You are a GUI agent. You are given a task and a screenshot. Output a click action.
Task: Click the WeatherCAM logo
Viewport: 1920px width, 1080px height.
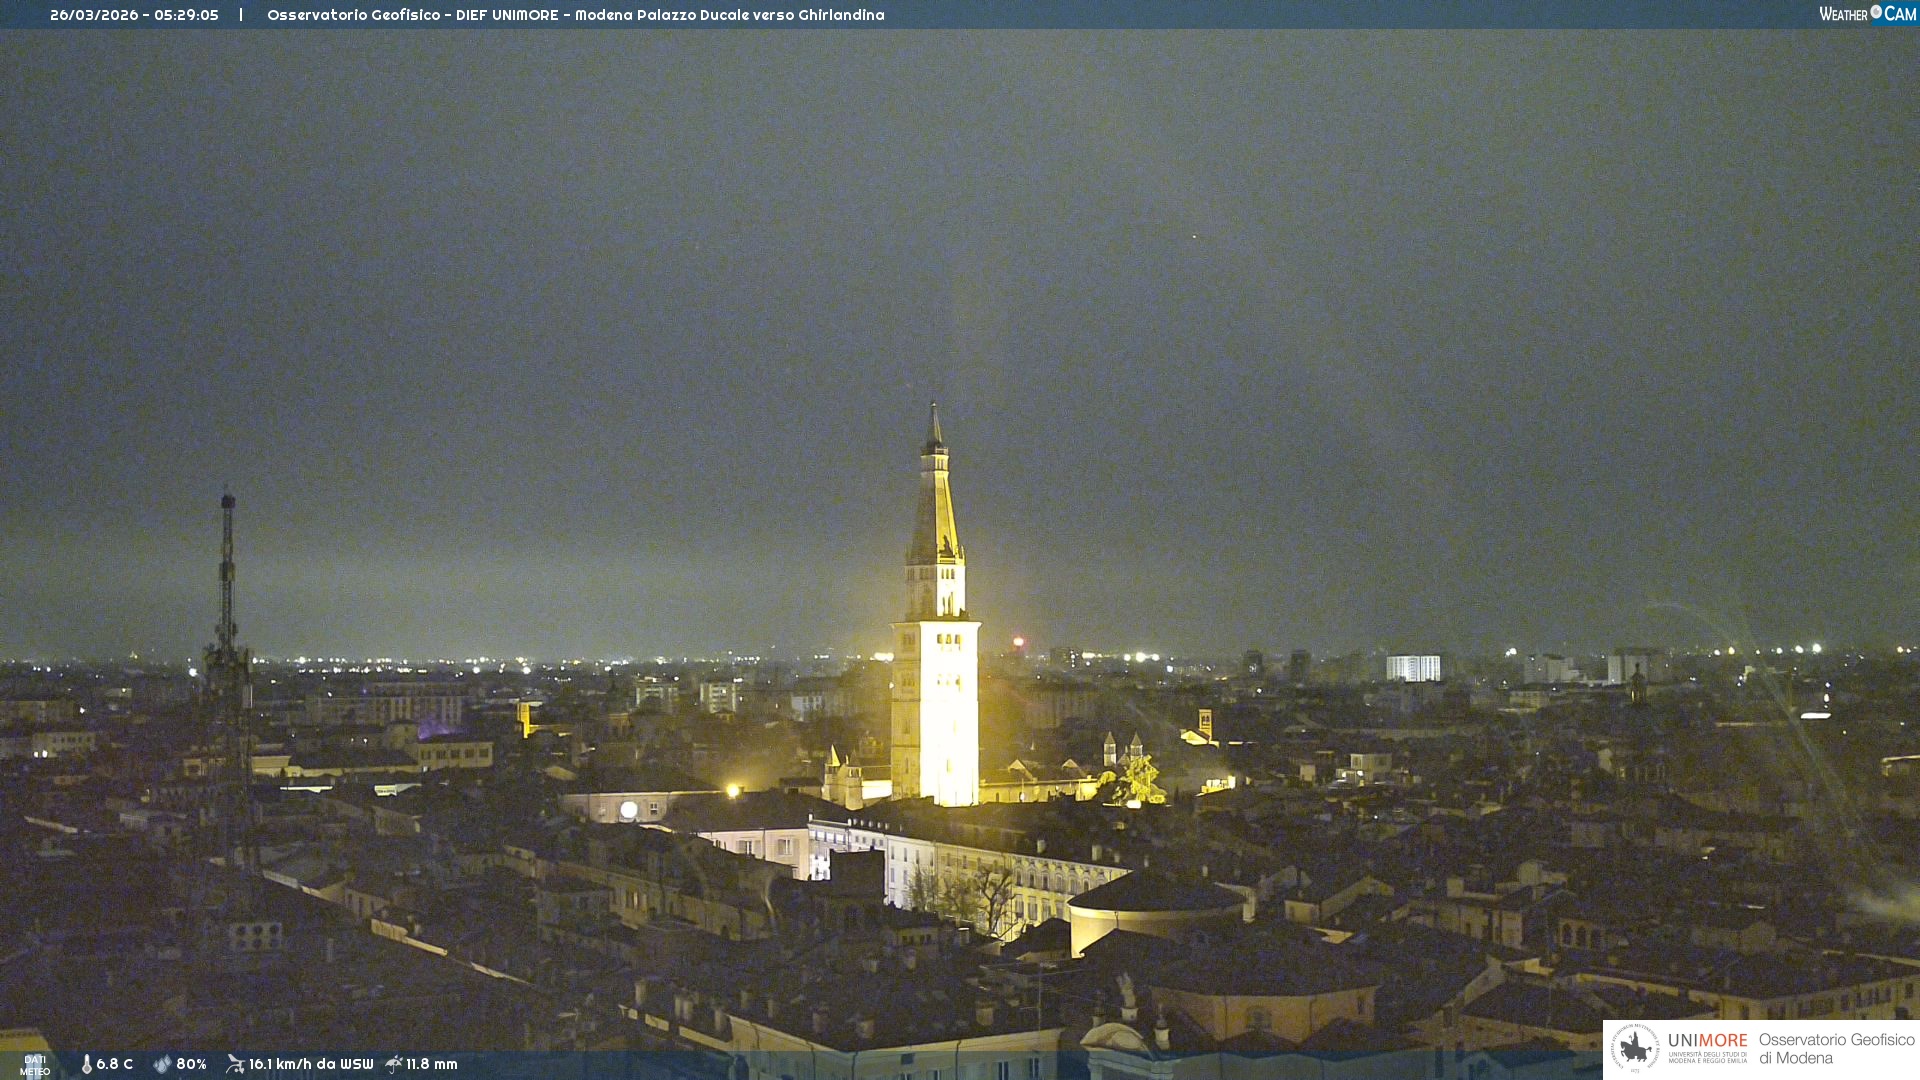pyautogui.click(x=1866, y=14)
